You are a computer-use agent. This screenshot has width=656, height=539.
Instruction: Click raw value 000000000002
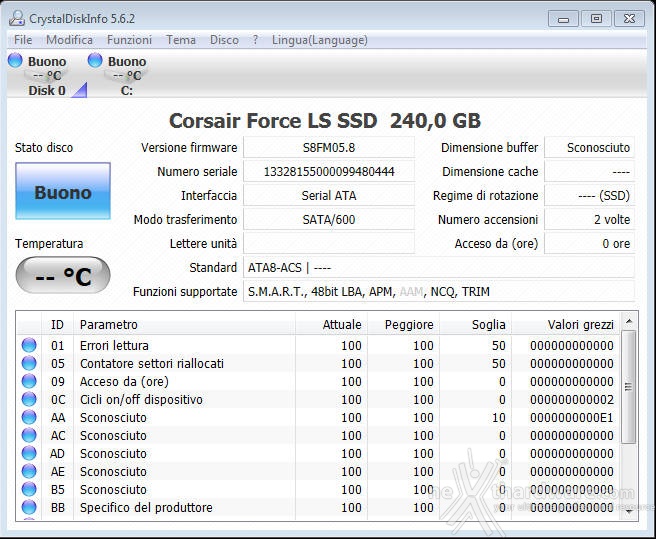572,399
